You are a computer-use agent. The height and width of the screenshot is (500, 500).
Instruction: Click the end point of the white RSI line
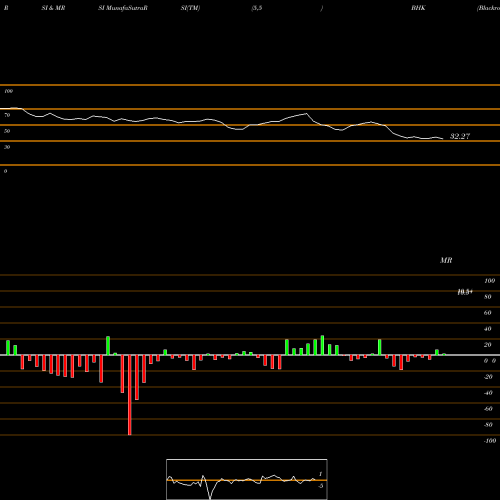click(x=443, y=139)
